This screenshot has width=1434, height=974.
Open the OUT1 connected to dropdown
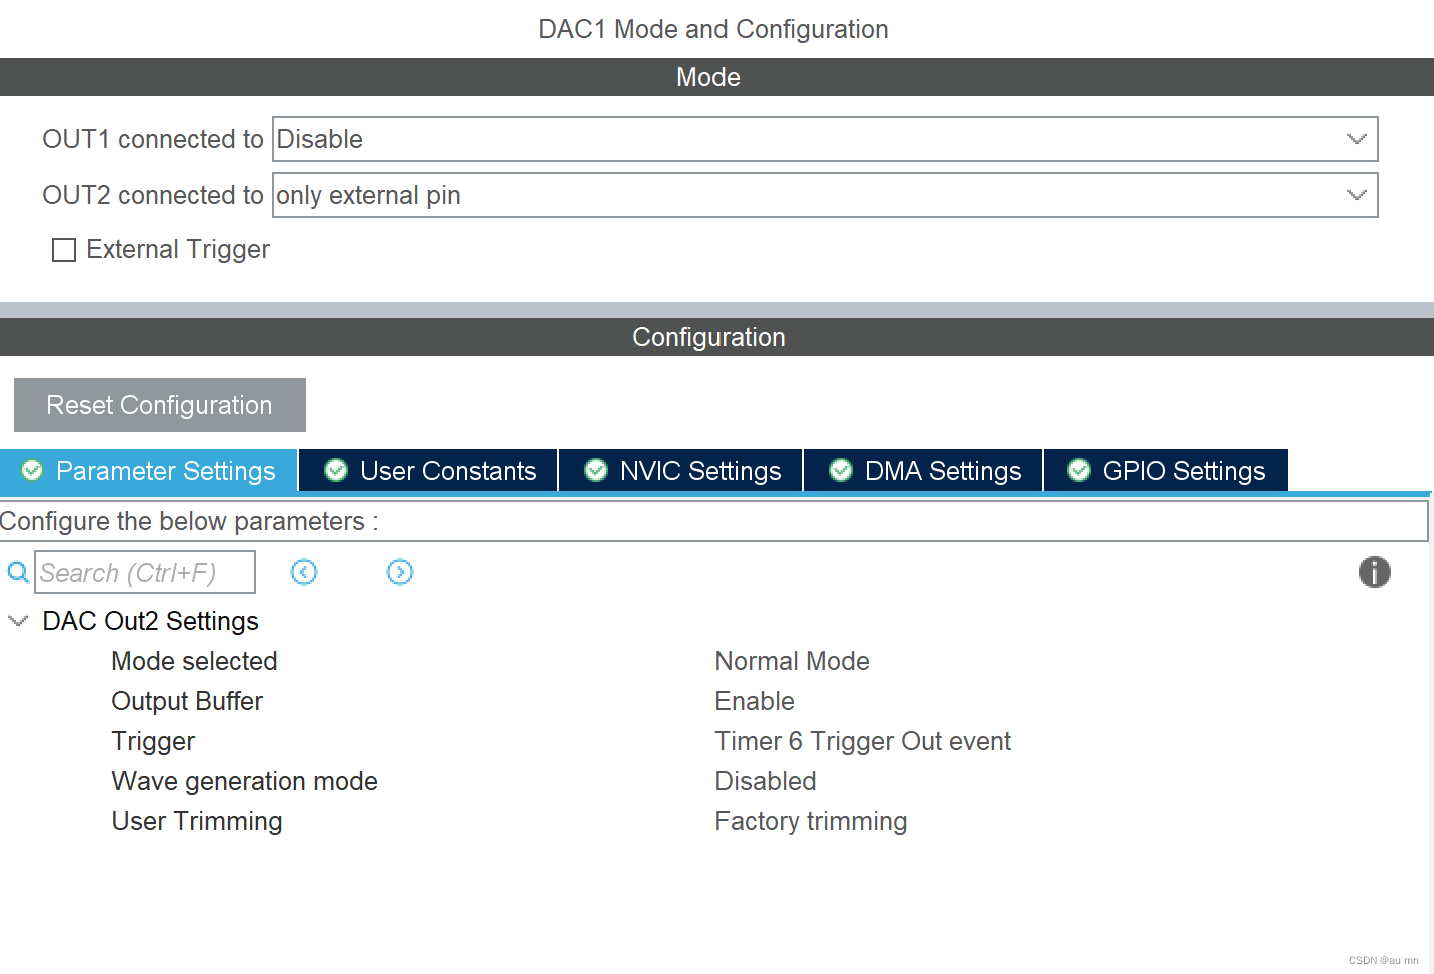(1357, 139)
